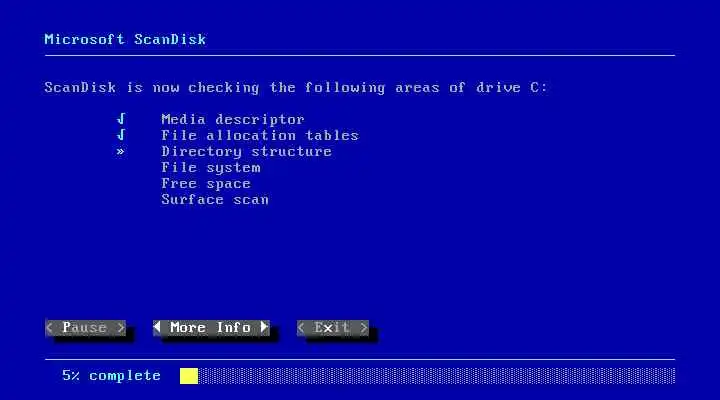Select the Free space text
Viewport: 720px width, 400px height.
(x=206, y=184)
